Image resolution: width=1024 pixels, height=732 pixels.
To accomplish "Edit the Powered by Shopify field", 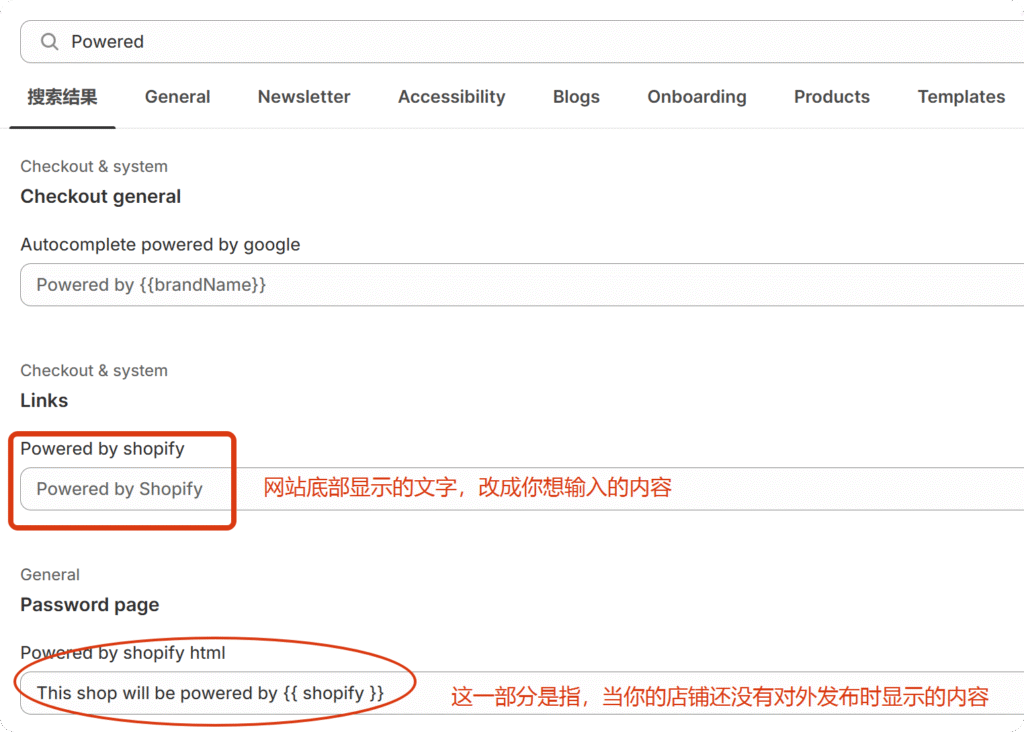I will tap(522, 488).
